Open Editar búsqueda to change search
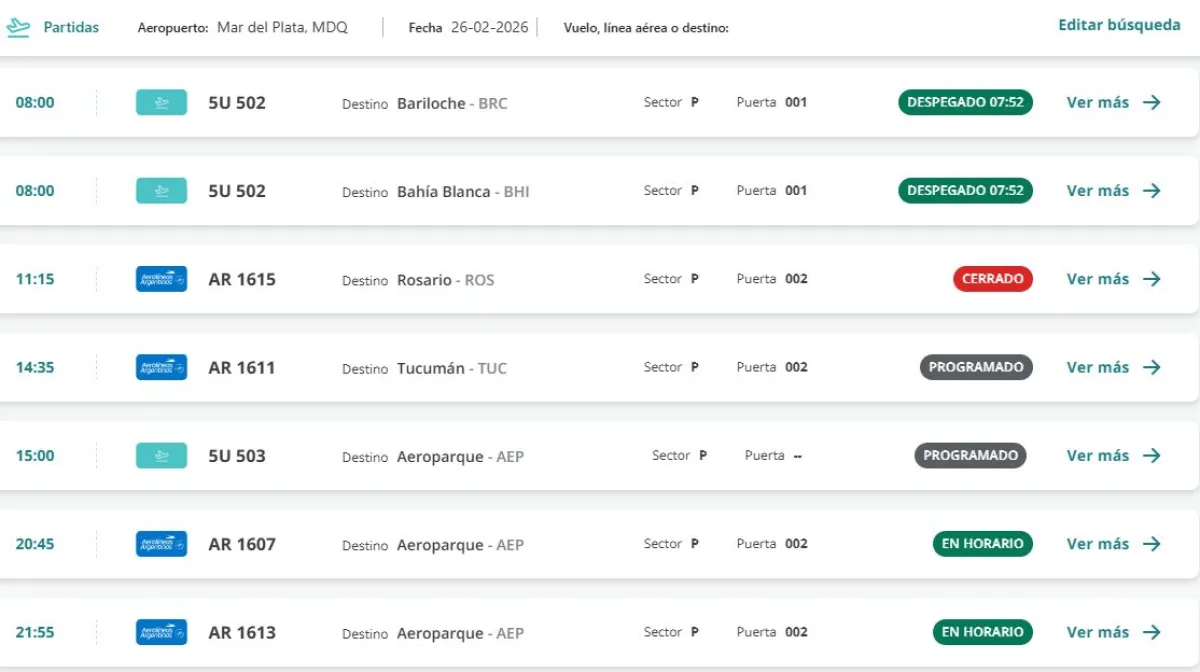Viewport: 1200px width, 672px height. (1119, 25)
